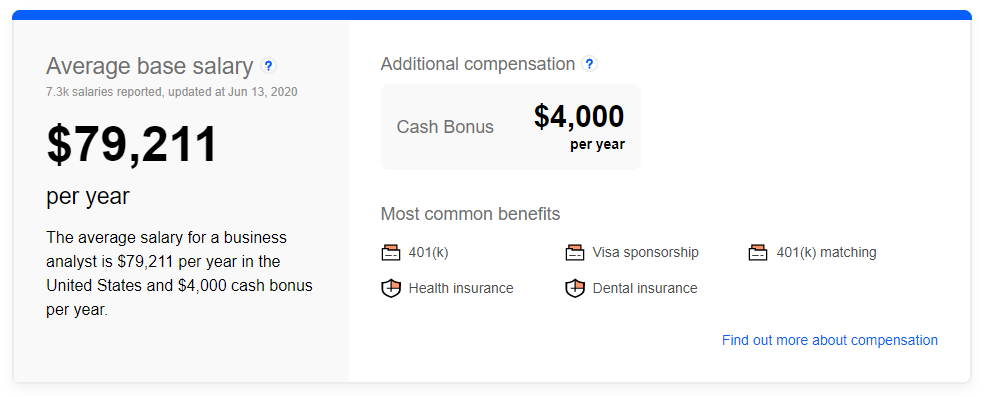Click the Health insurance shield icon
This screenshot has height=396, width=985.
391,289
